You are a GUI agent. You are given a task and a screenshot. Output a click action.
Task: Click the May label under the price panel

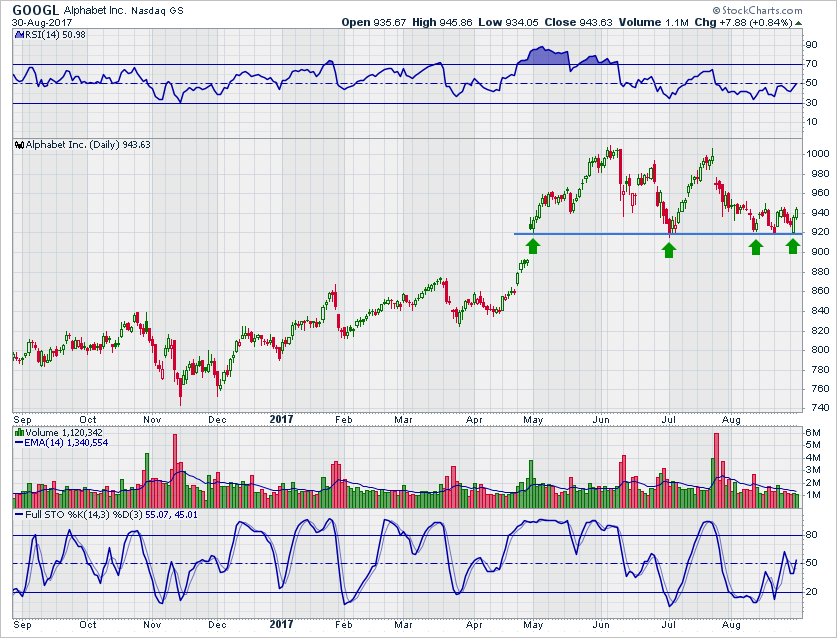(533, 420)
